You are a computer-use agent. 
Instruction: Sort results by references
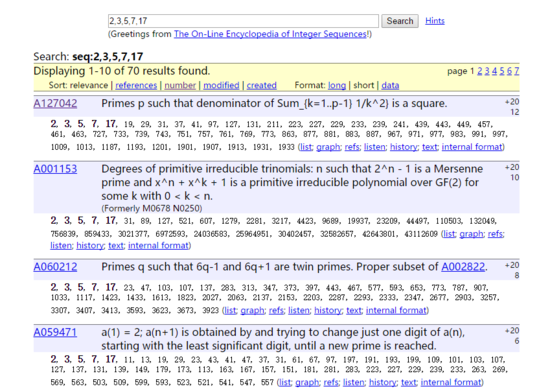pos(136,85)
